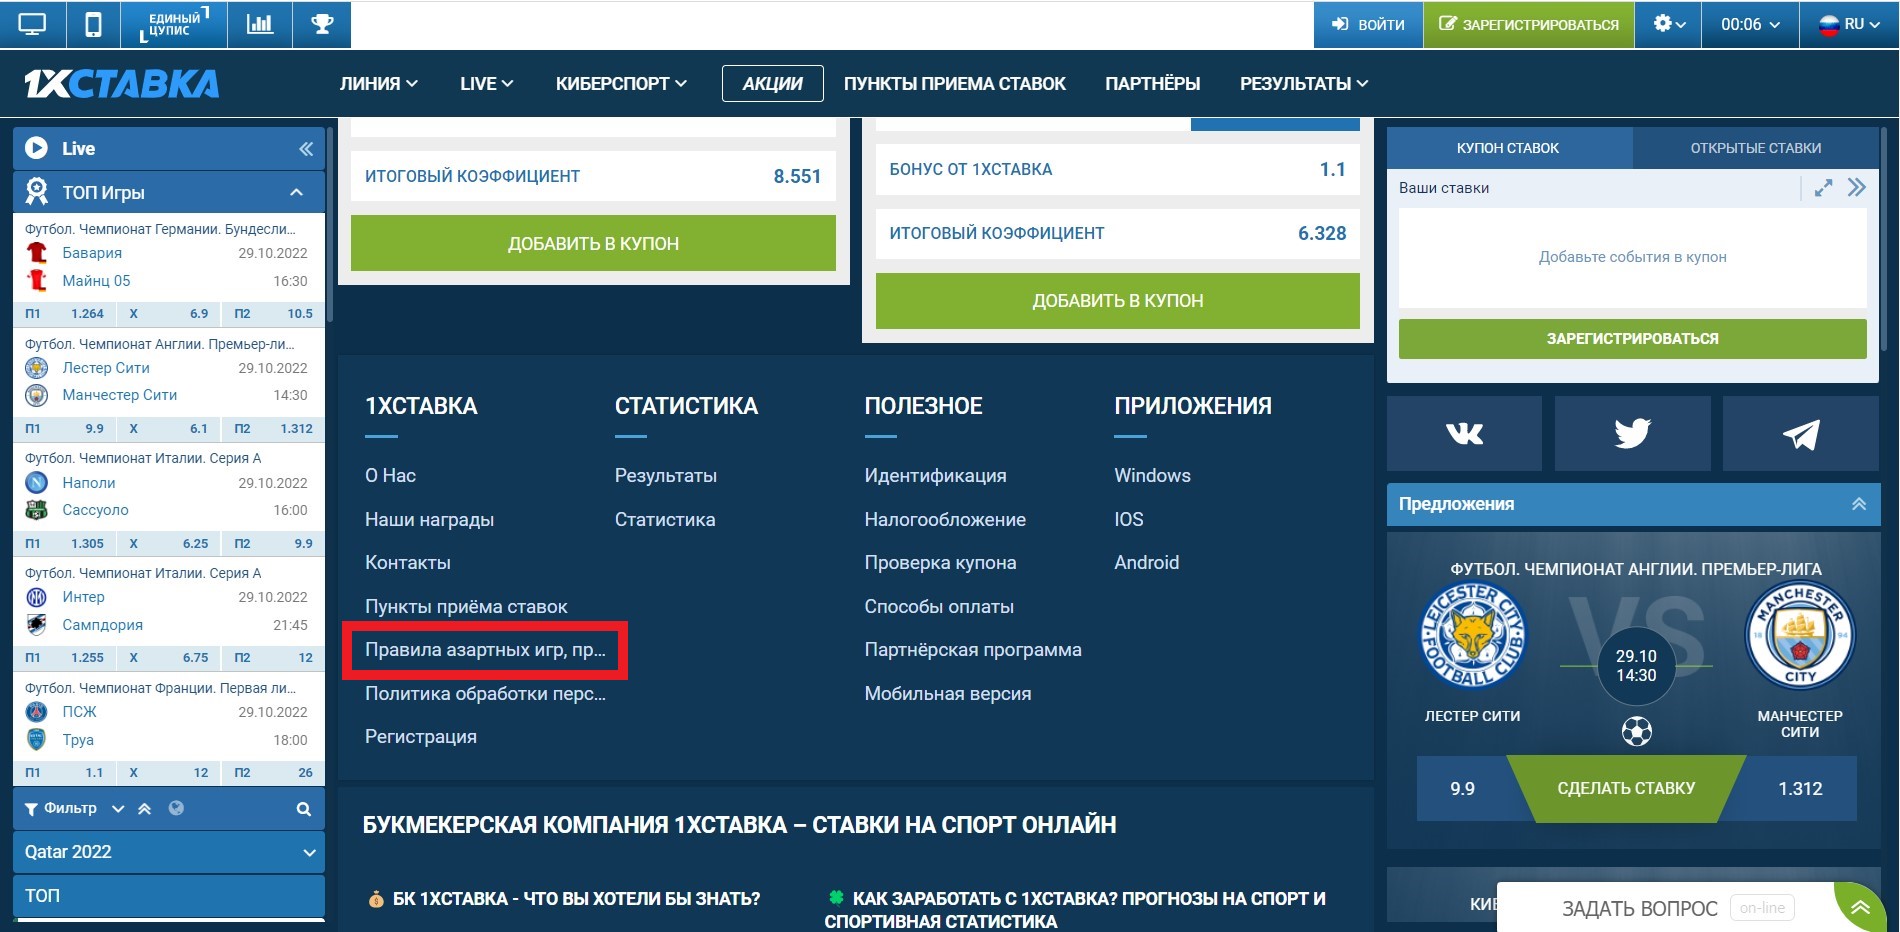Collapse the left sidebar with double arrow
The width and height of the screenshot is (1900, 932).
[306, 149]
